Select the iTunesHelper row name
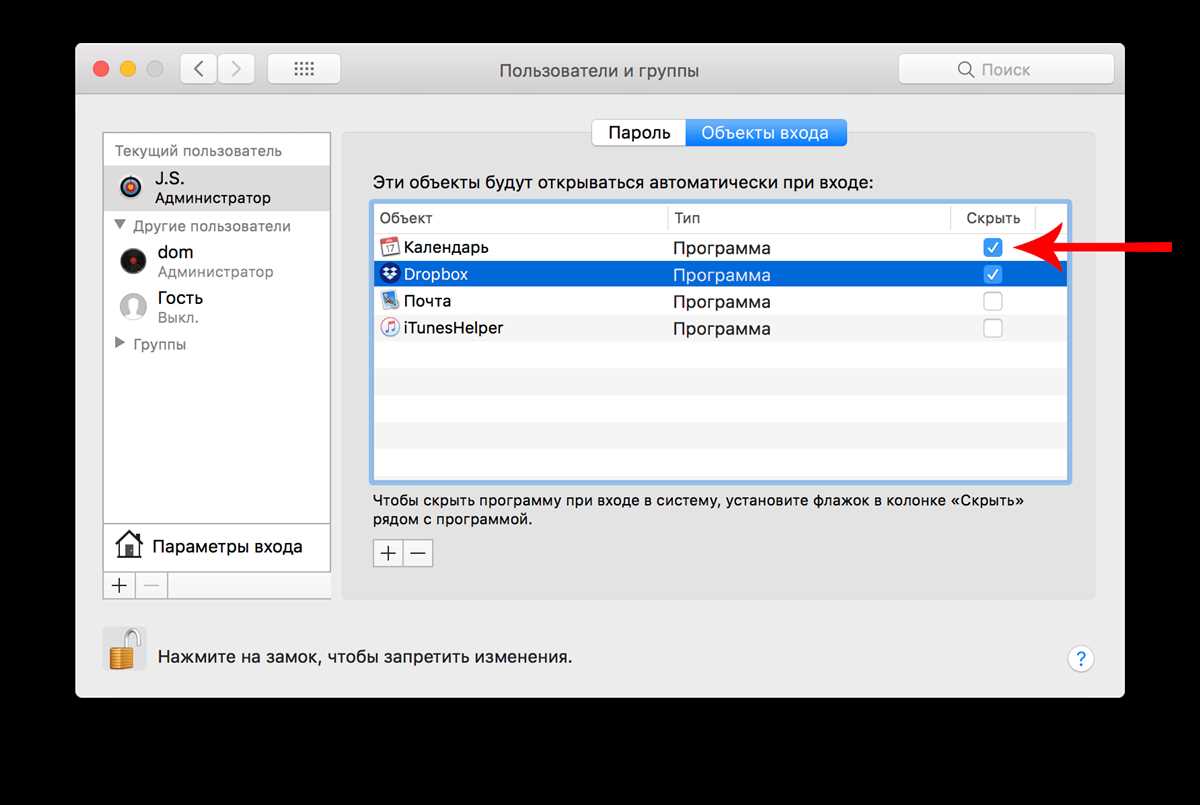The height and width of the screenshot is (805, 1200). (x=454, y=328)
